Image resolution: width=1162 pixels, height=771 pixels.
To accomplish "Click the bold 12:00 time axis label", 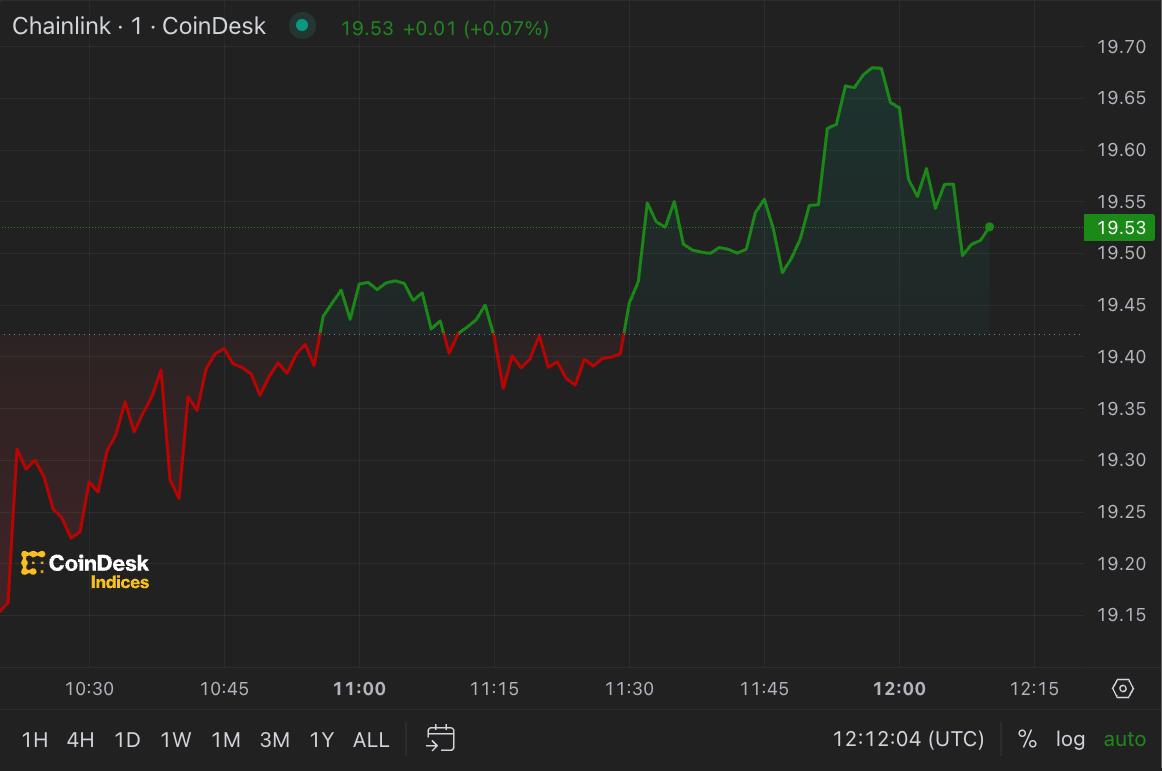I will 899,688.
